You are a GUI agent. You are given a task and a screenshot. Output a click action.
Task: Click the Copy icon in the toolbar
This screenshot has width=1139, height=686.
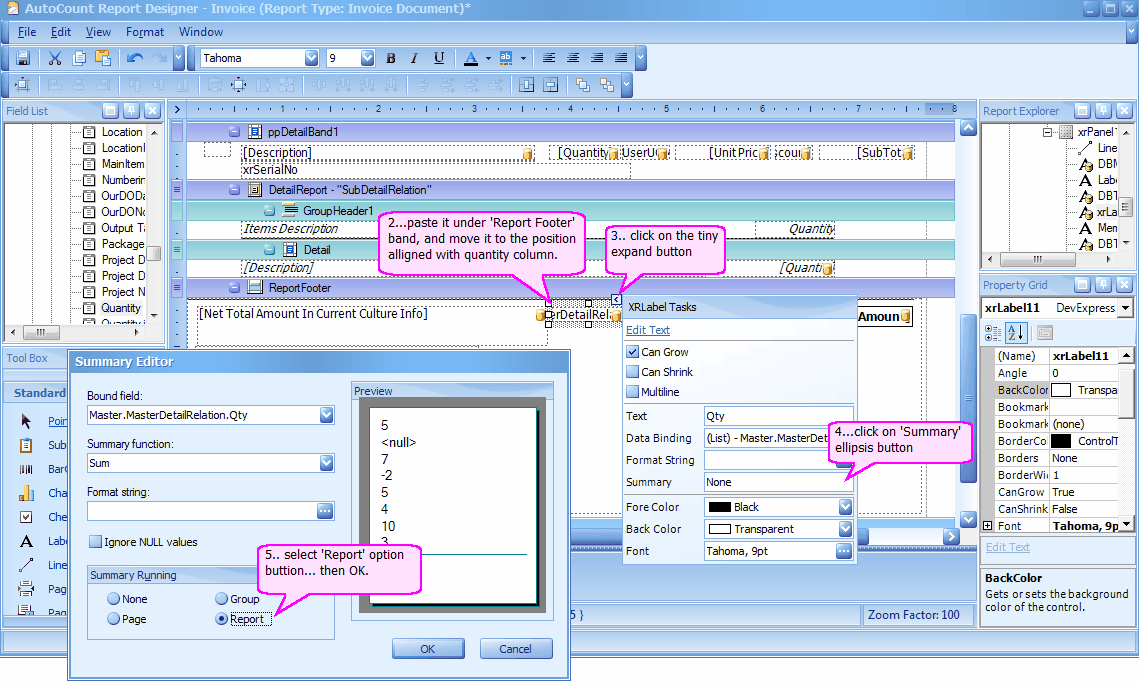pos(79,58)
